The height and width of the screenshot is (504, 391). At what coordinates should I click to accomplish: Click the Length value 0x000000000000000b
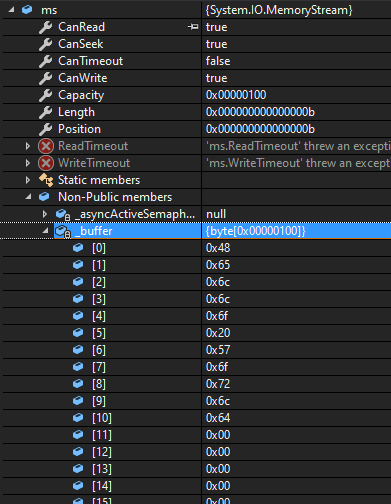coord(260,112)
